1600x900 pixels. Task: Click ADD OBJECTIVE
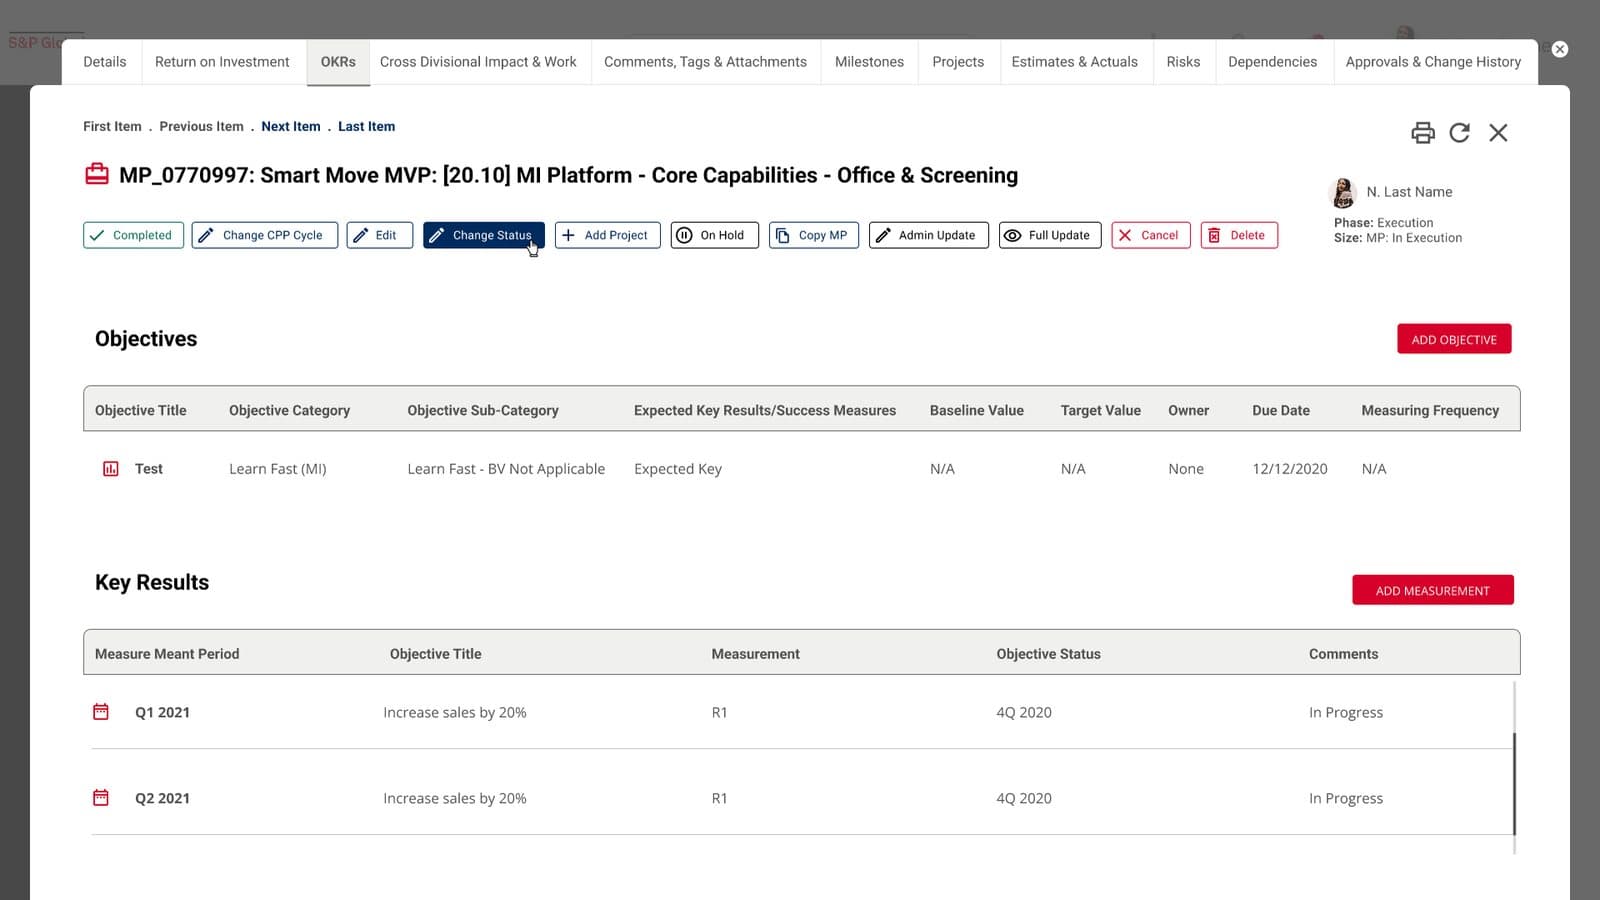pos(1454,339)
